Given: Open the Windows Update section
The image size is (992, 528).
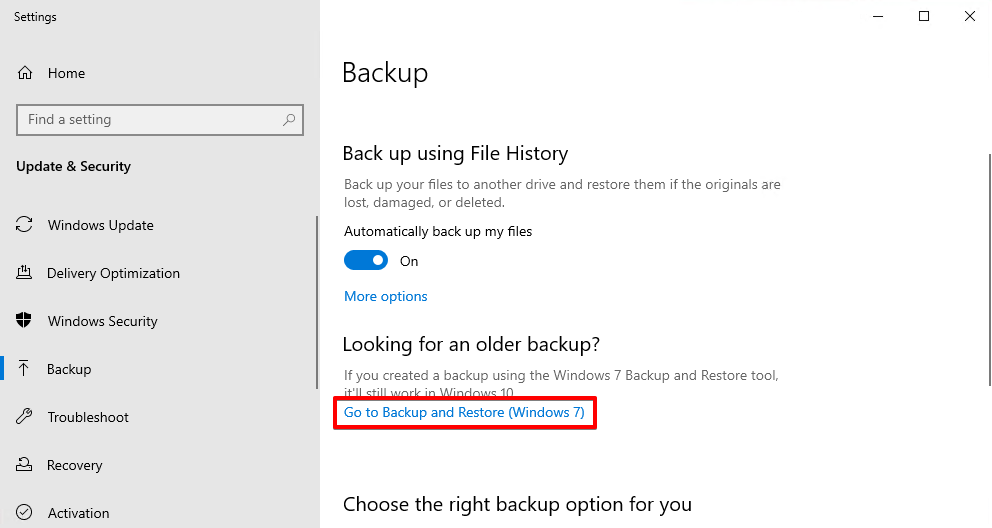Looking at the screenshot, I should click(100, 225).
